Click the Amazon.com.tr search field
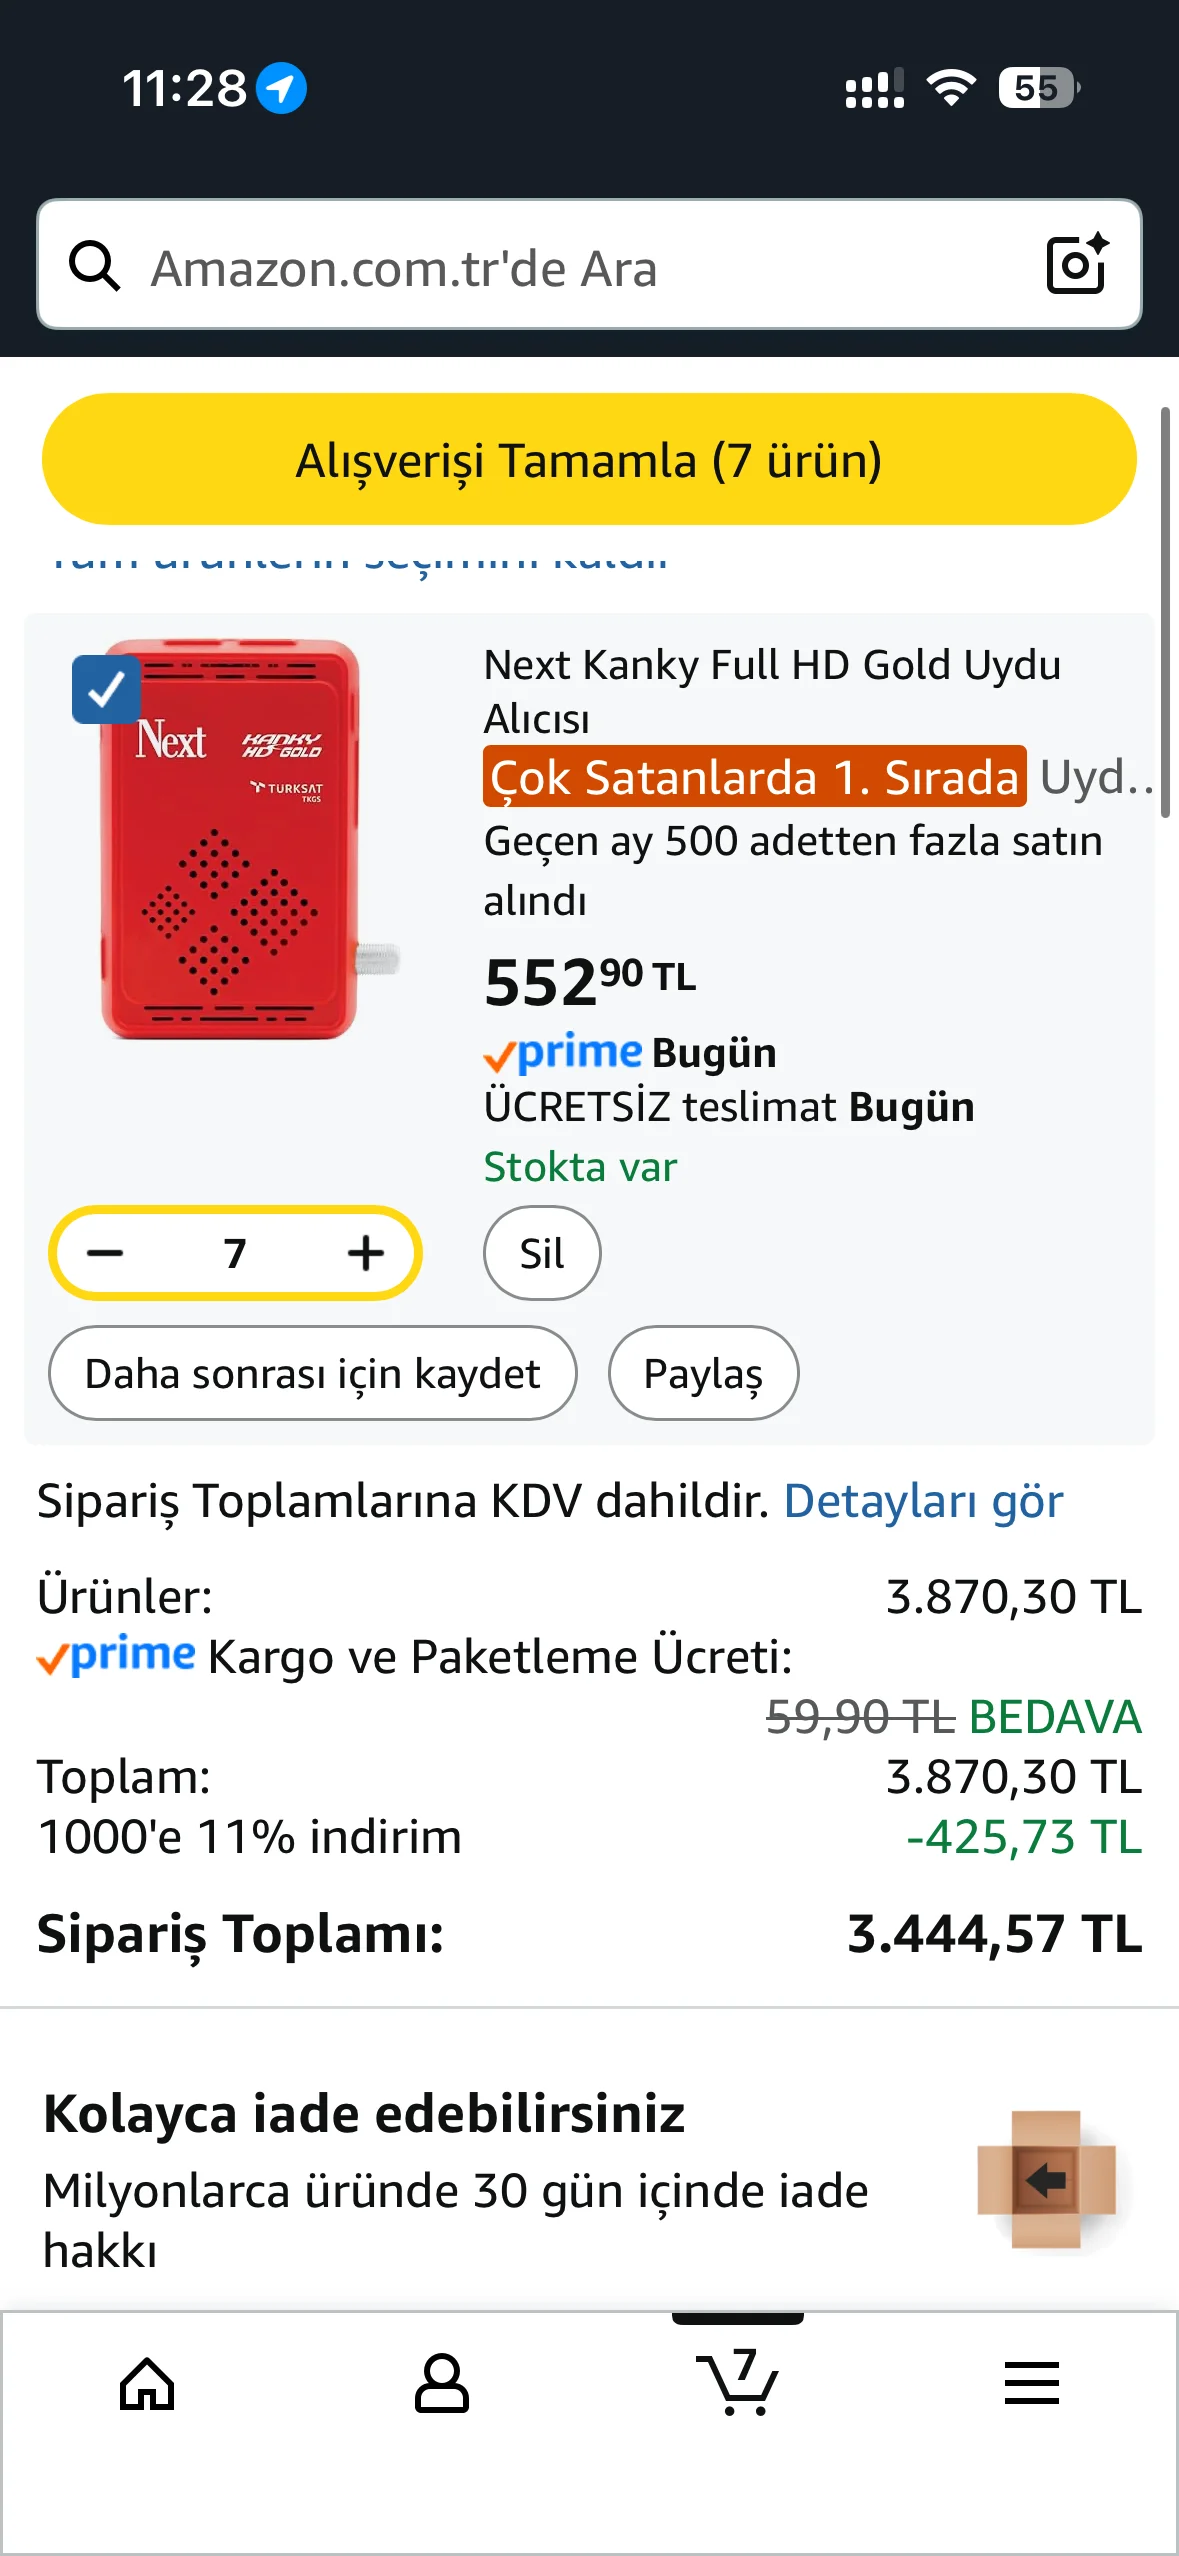1179x2556 pixels. (x=580, y=266)
